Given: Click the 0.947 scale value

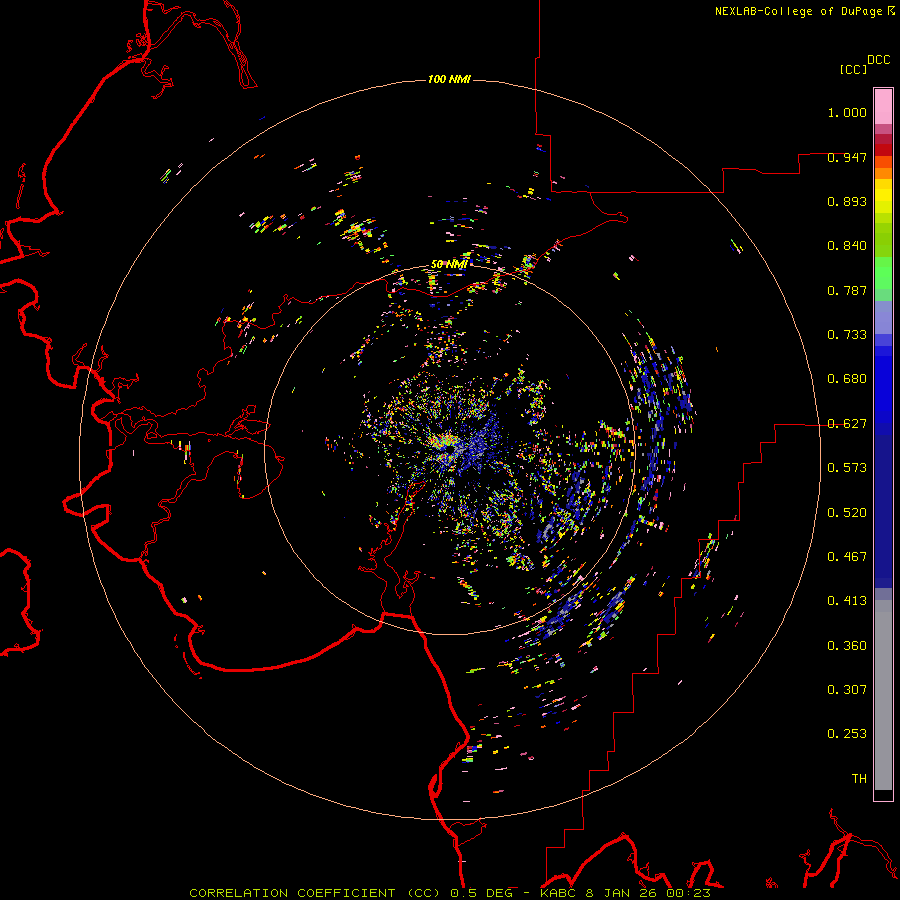Looking at the screenshot, I should click(x=847, y=157).
